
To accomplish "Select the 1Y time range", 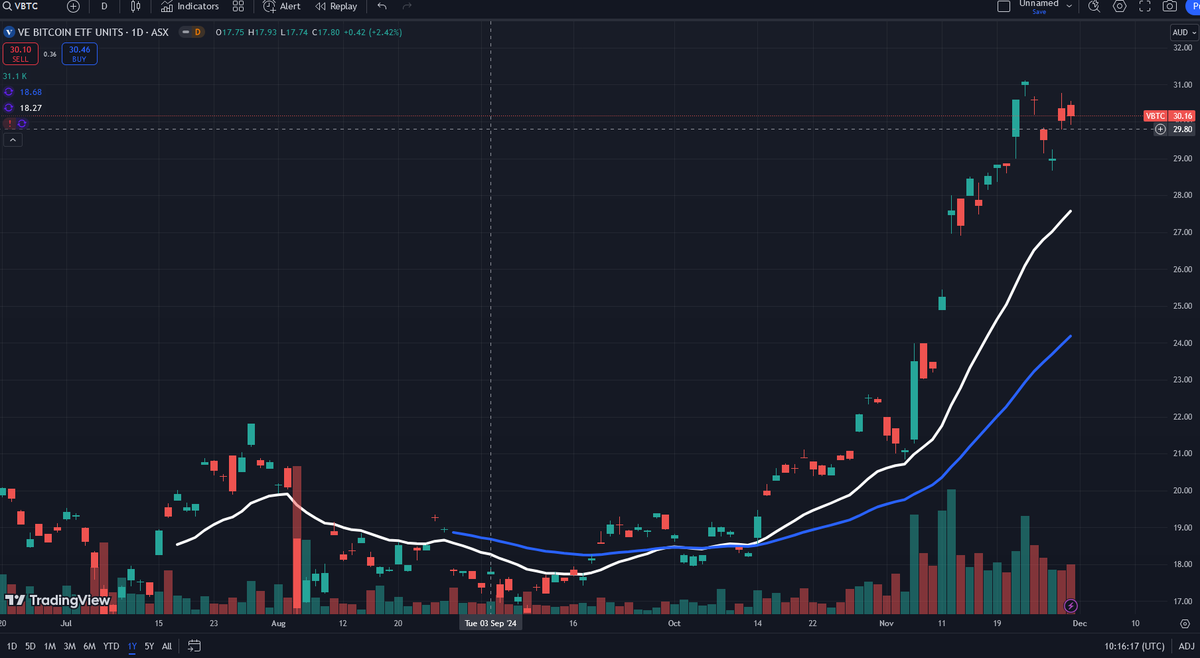I will point(132,646).
